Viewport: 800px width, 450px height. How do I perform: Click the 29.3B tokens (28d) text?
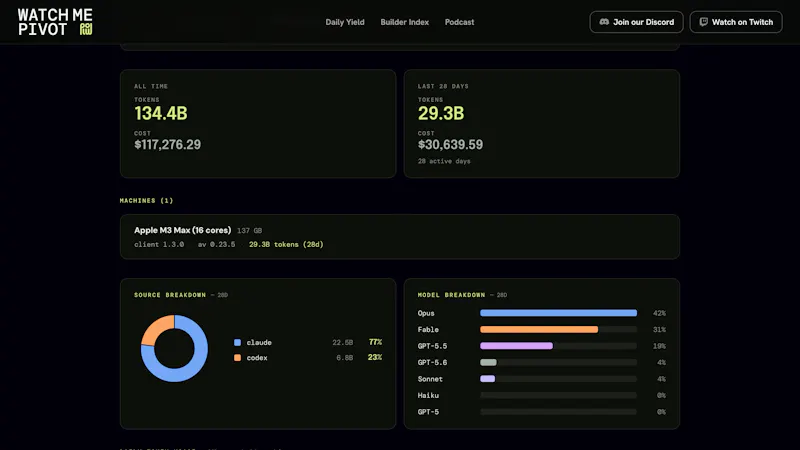click(286, 244)
